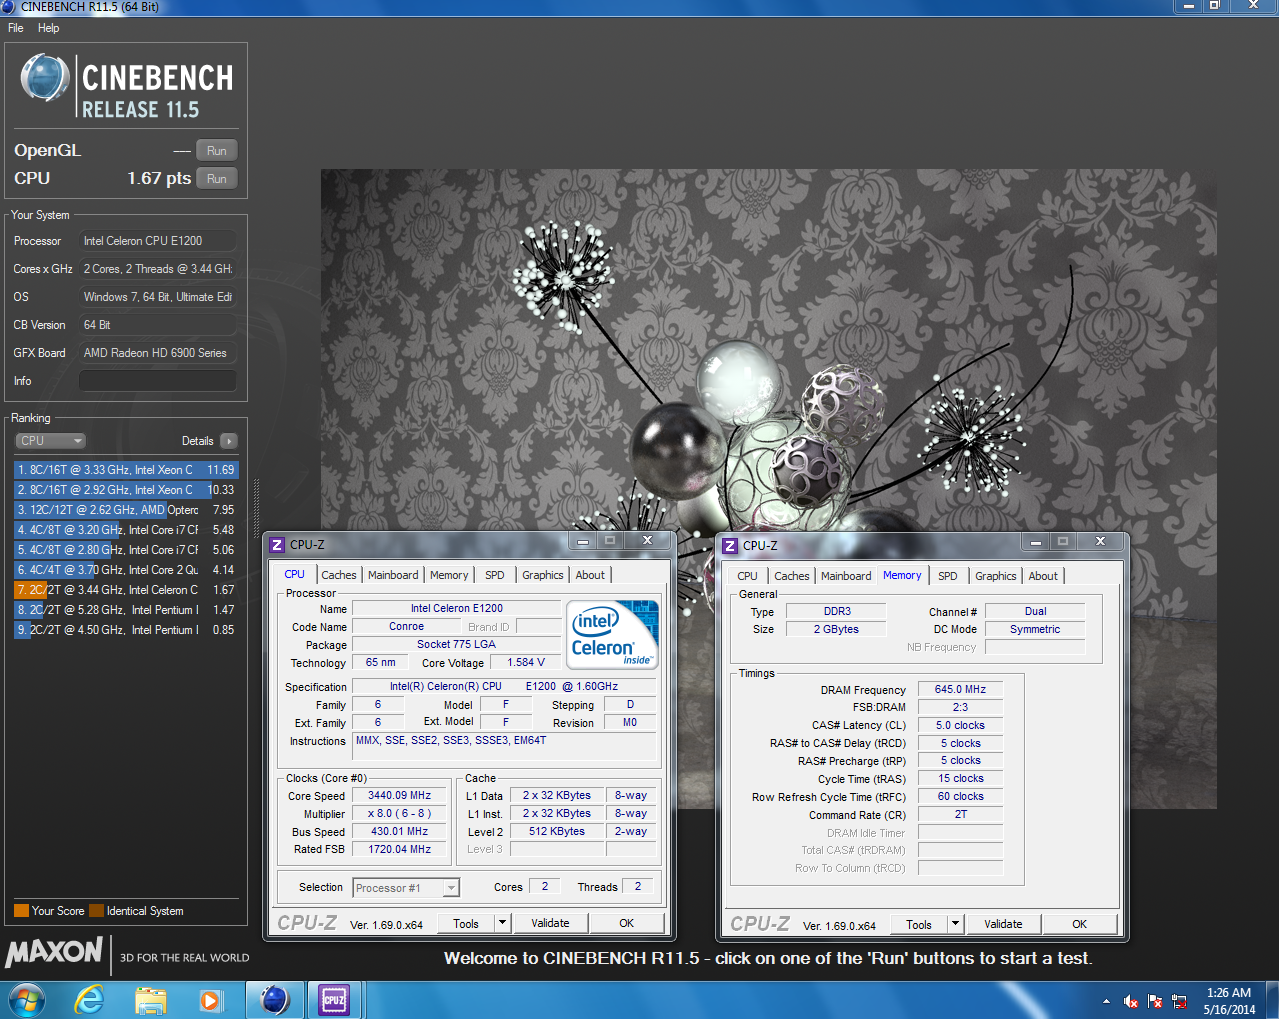
Task: Expand Tools dropdown arrow in left CPU-Z window
Action: (503, 924)
